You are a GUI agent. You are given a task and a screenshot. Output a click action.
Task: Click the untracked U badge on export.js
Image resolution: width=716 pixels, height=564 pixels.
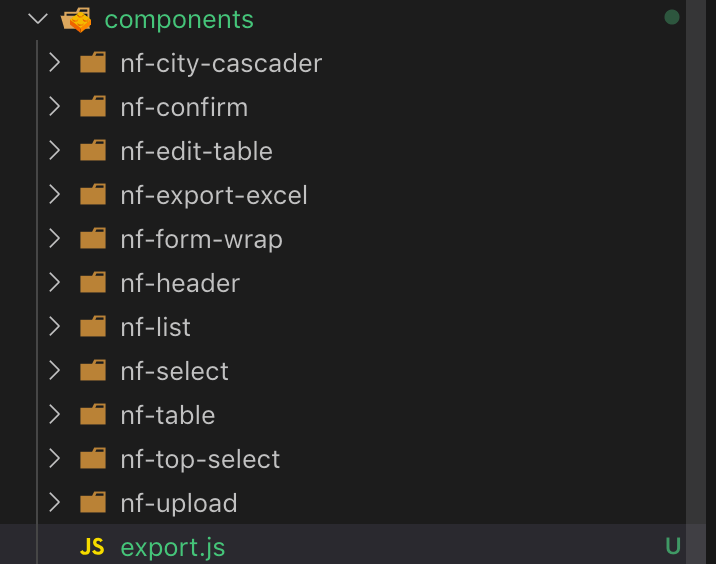tap(673, 546)
